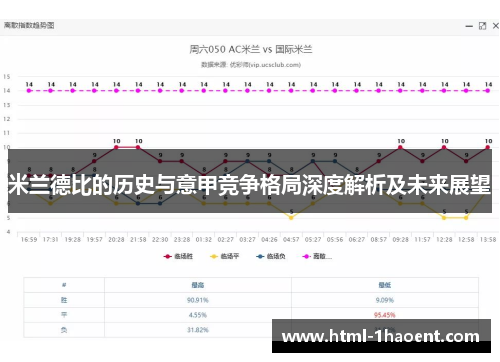
Task: Select the data source subtitle with vip.ucsclub.com
Action: coord(251,65)
